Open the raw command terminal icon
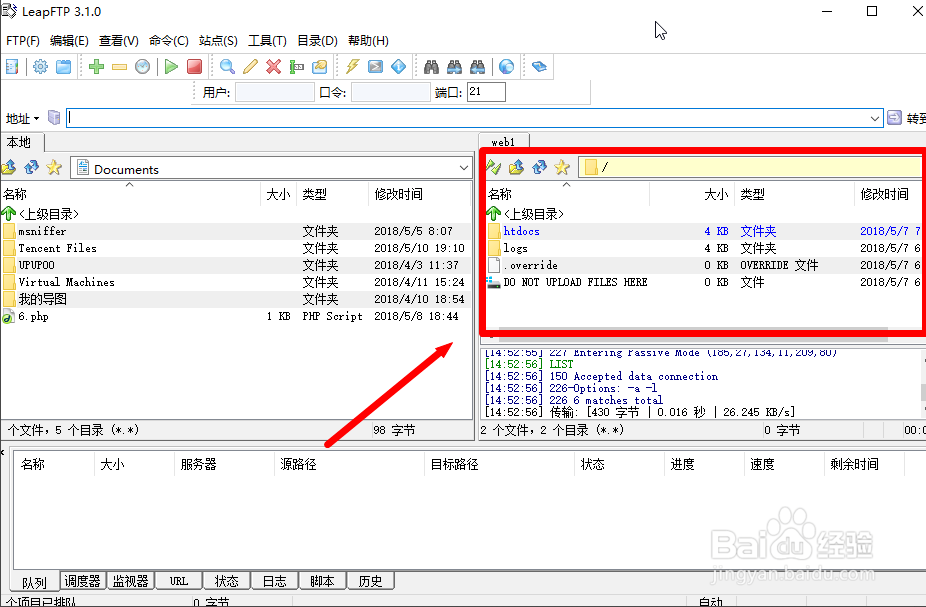This screenshot has width=926, height=607. point(376,67)
